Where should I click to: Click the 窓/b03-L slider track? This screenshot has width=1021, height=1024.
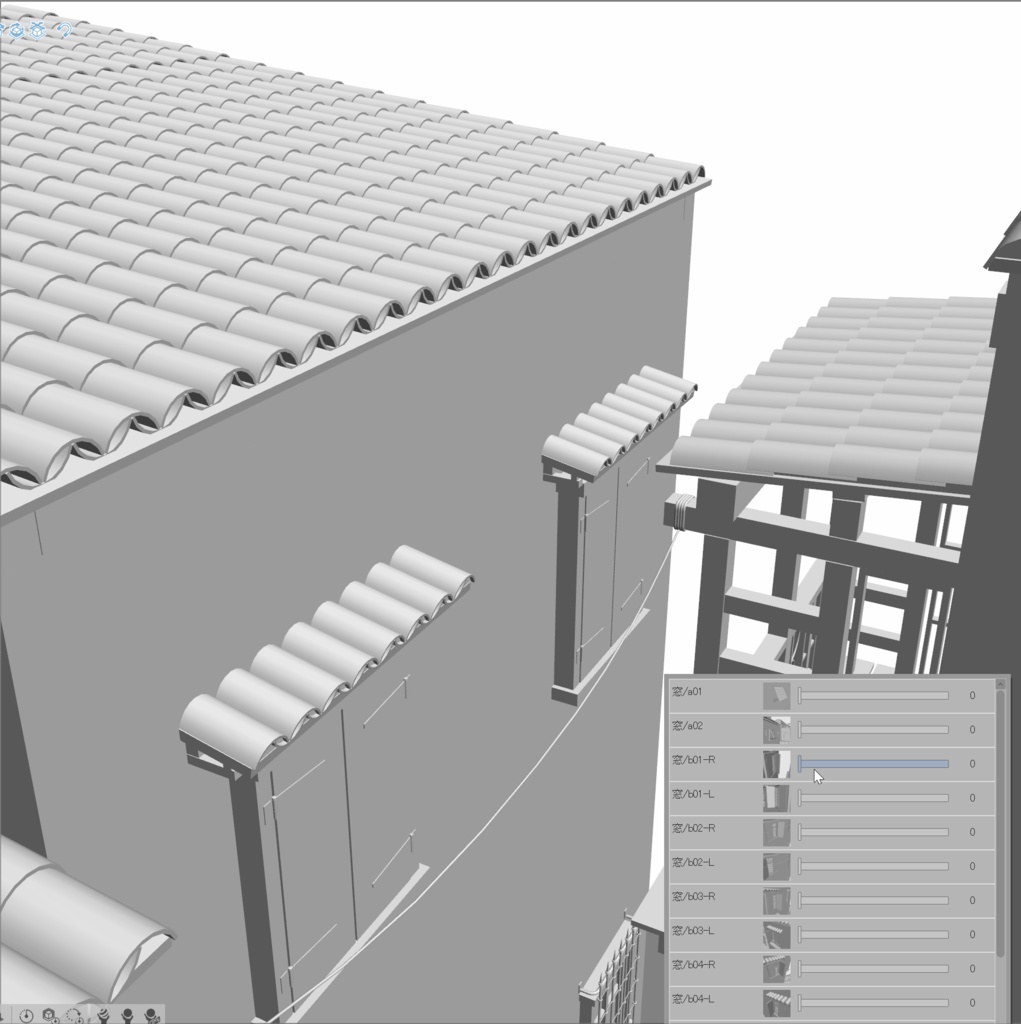coord(873,935)
